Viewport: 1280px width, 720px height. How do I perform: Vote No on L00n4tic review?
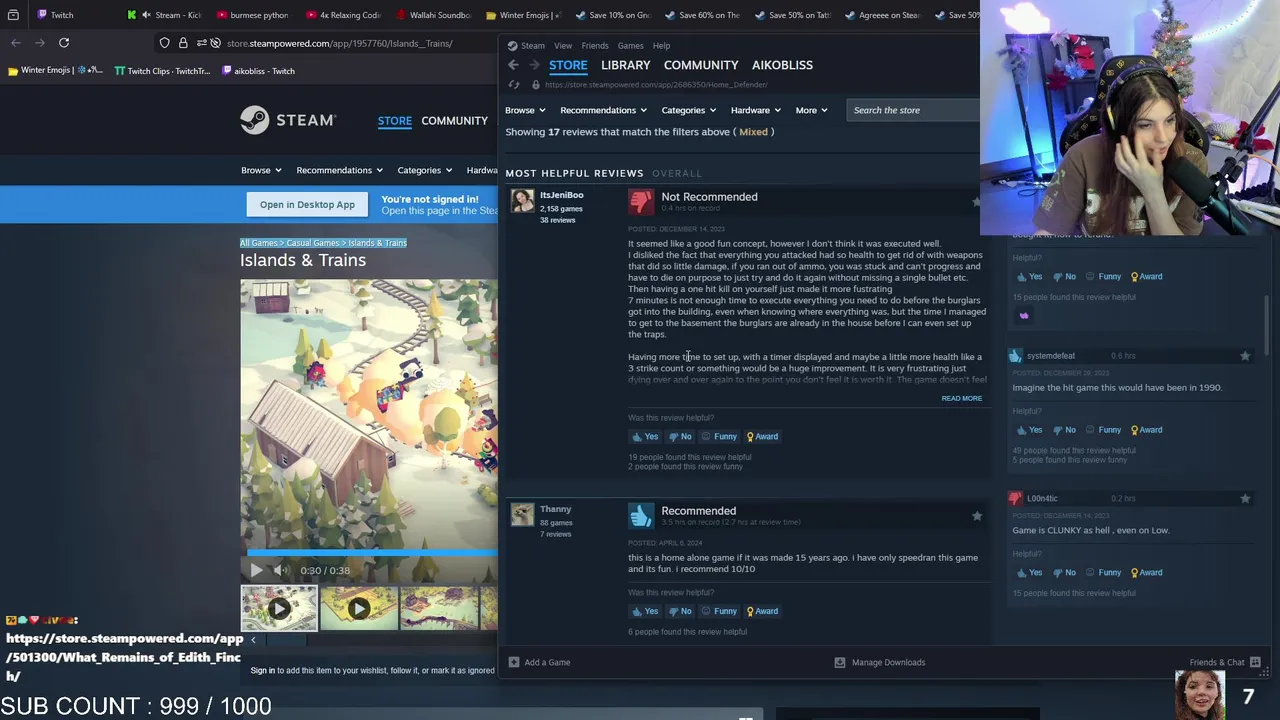pyautogui.click(x=1064, y=573)
